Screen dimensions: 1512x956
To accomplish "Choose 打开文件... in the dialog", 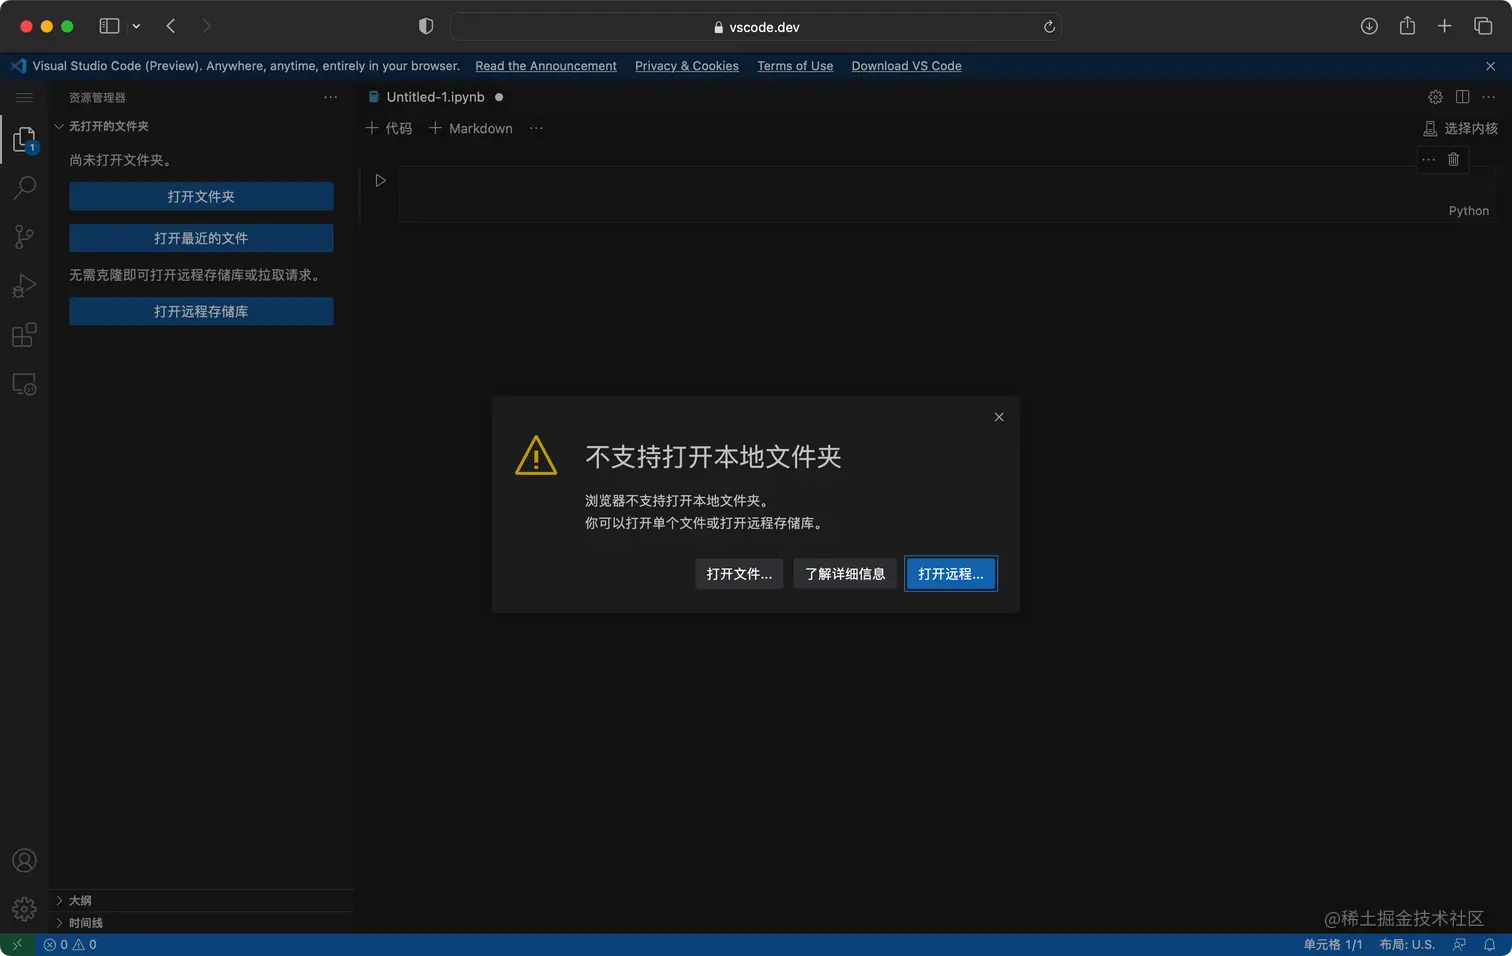I will click(x=739, y=574).
